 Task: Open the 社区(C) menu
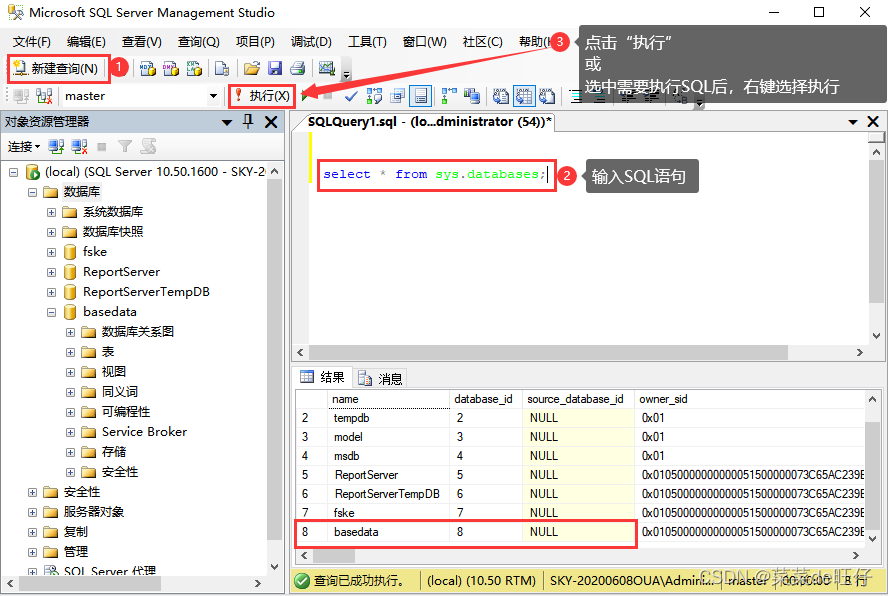[x=482, y=41]
